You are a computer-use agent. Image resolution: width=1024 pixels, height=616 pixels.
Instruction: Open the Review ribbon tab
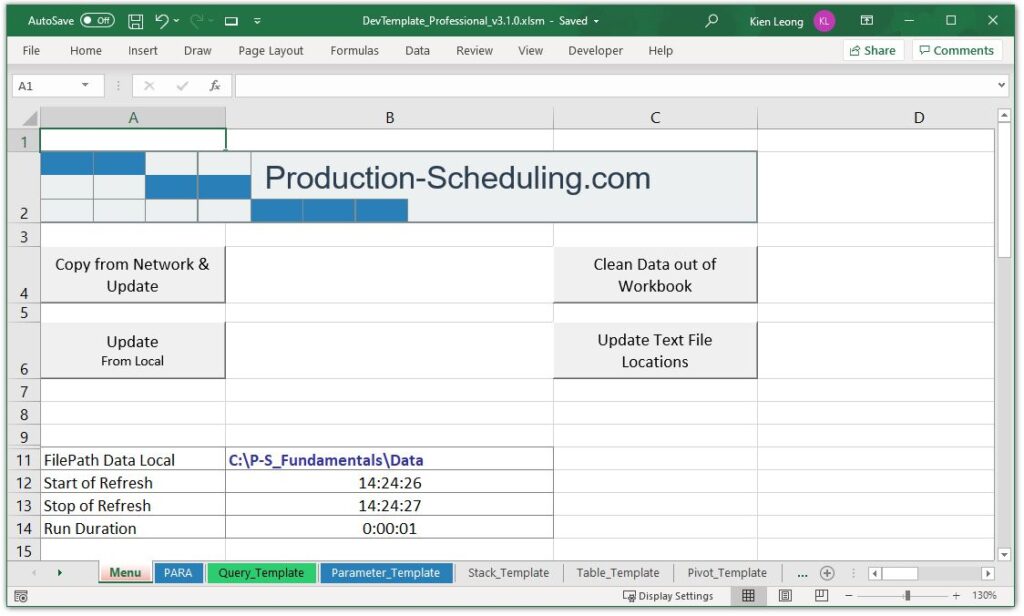coord(474,50)
